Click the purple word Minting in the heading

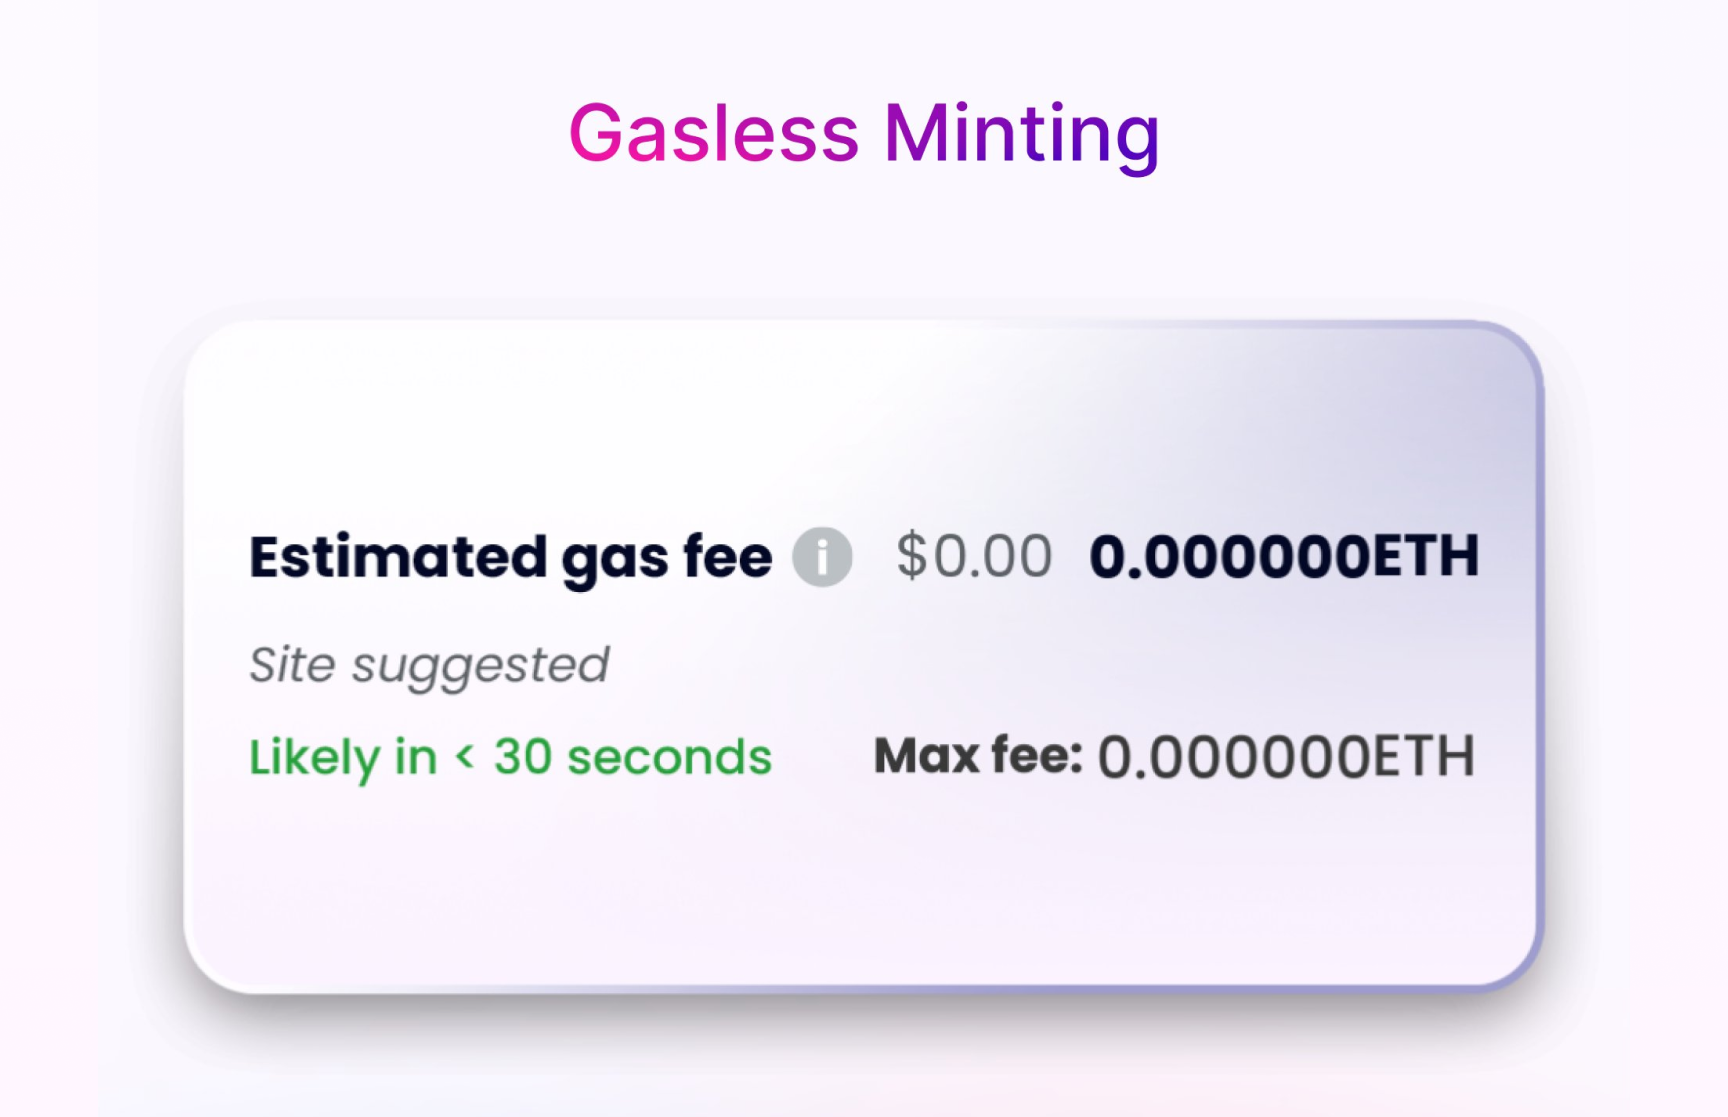pyautogui.click(x=1021, y=134)
